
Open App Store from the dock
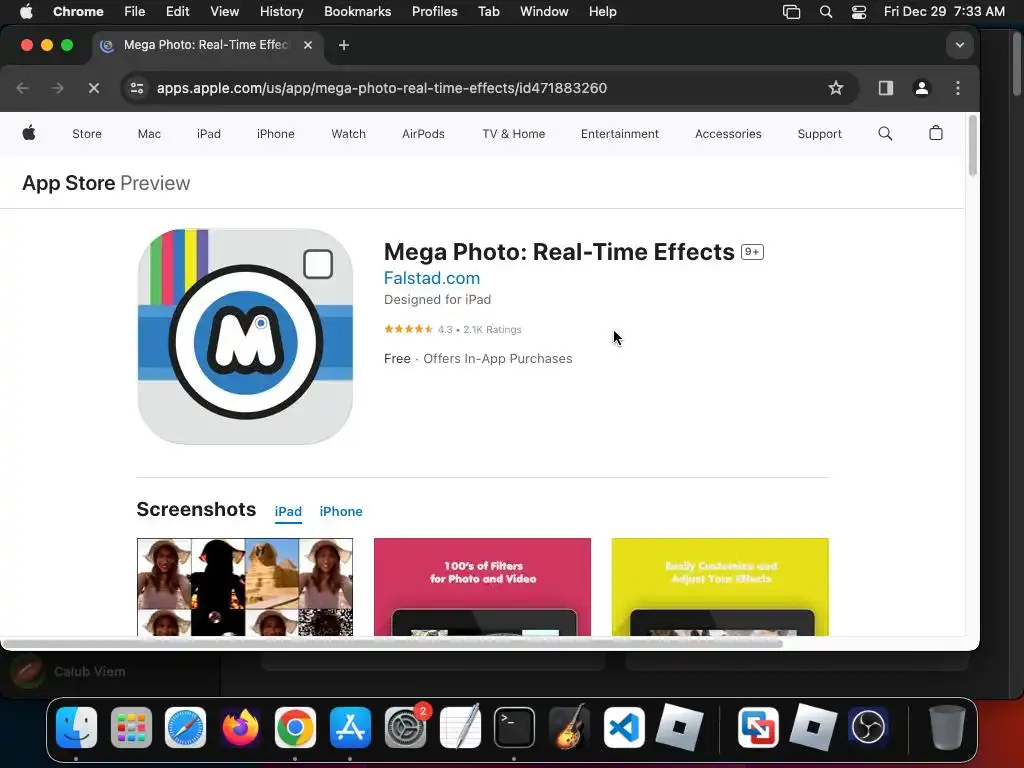350,727
